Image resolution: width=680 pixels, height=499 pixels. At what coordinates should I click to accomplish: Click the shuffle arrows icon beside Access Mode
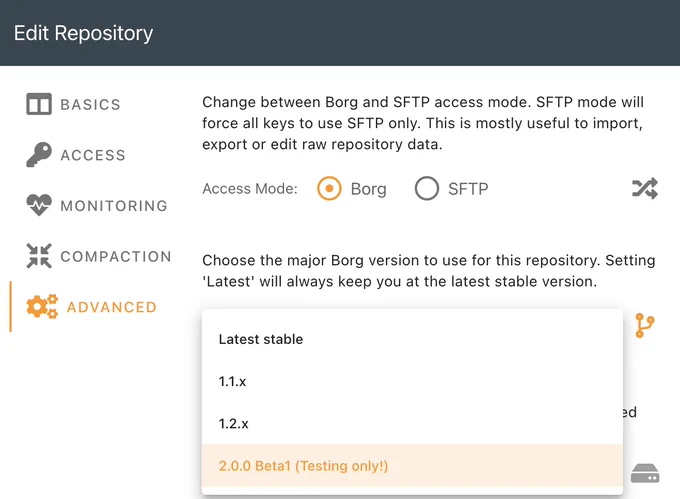coord(645,189)
